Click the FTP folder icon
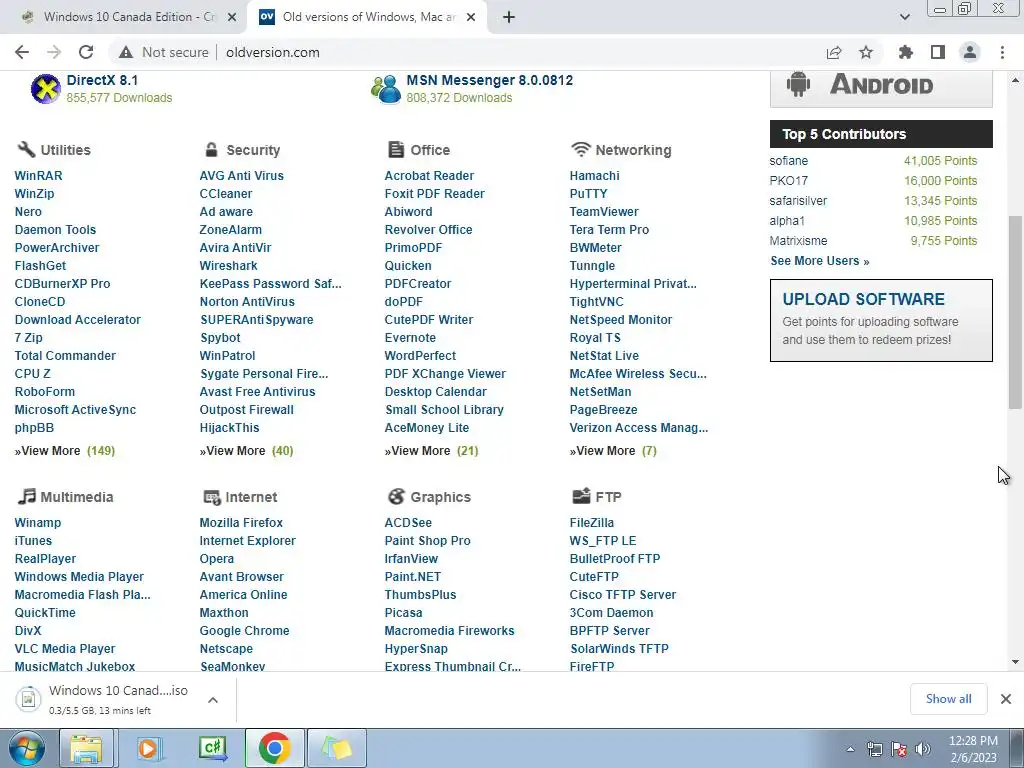This screenshot has height=768, width=1024. click(581, 496)
